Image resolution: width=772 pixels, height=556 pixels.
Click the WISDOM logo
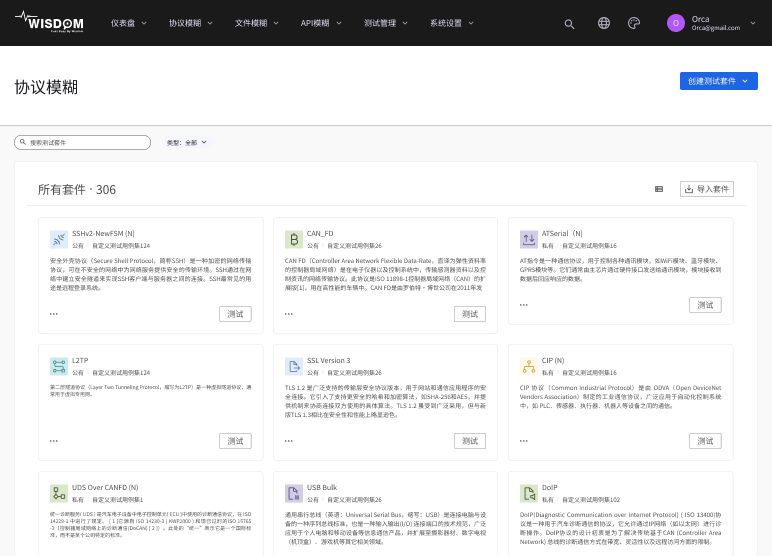(x=49, y=22)
